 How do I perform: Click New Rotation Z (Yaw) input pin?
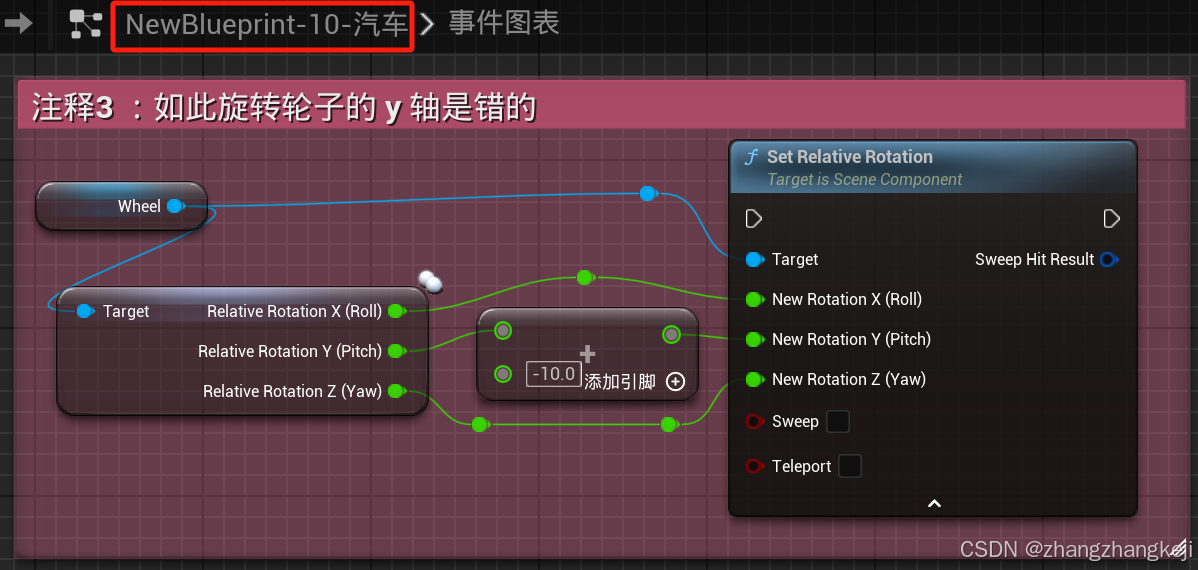(x=754, y=379)
